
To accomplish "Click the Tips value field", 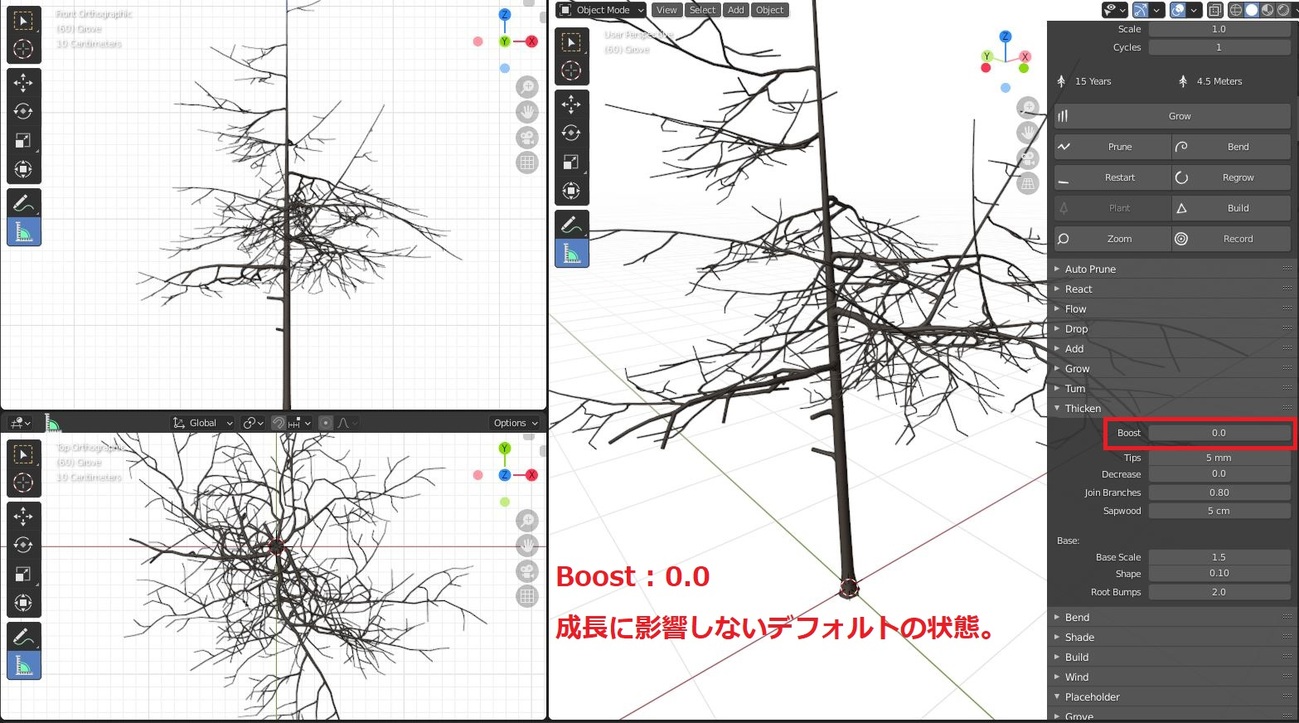I will [x=1219, y=457].
